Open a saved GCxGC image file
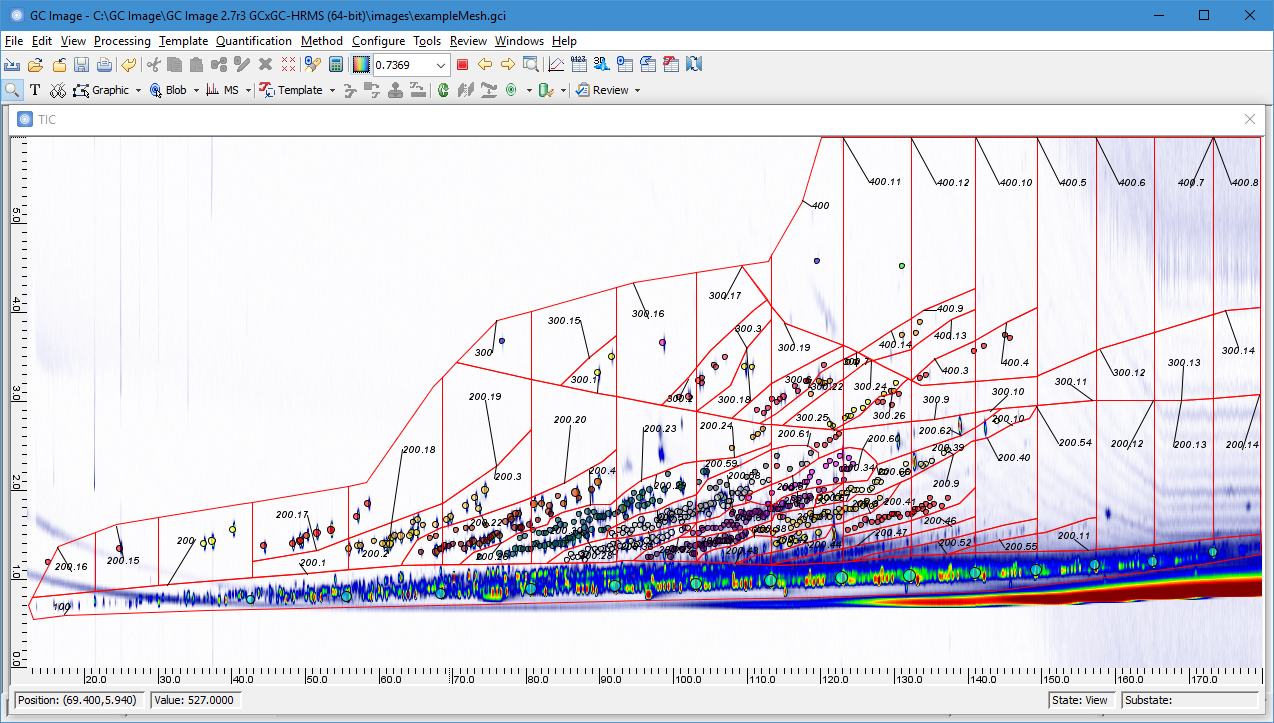Image resolution: width=1274 pixels, height=723 pixels. pos(33,63)
